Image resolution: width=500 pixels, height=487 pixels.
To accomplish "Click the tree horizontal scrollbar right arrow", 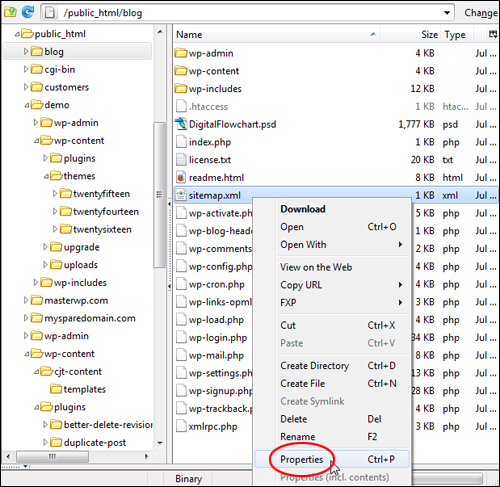I will (146, 456).
